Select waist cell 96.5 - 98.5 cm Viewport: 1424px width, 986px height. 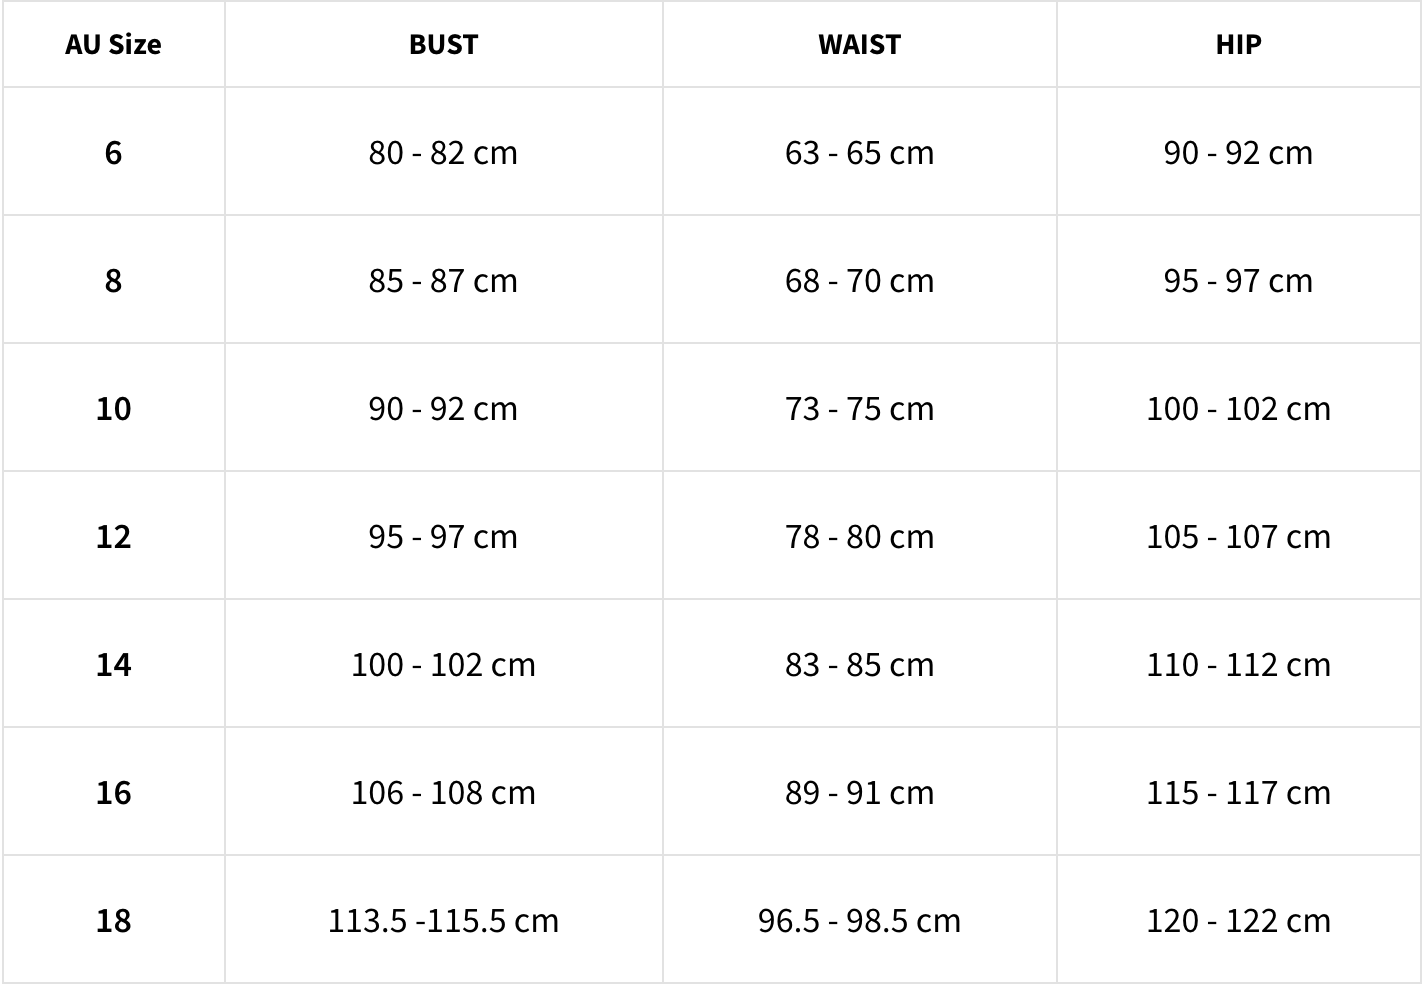859,920
